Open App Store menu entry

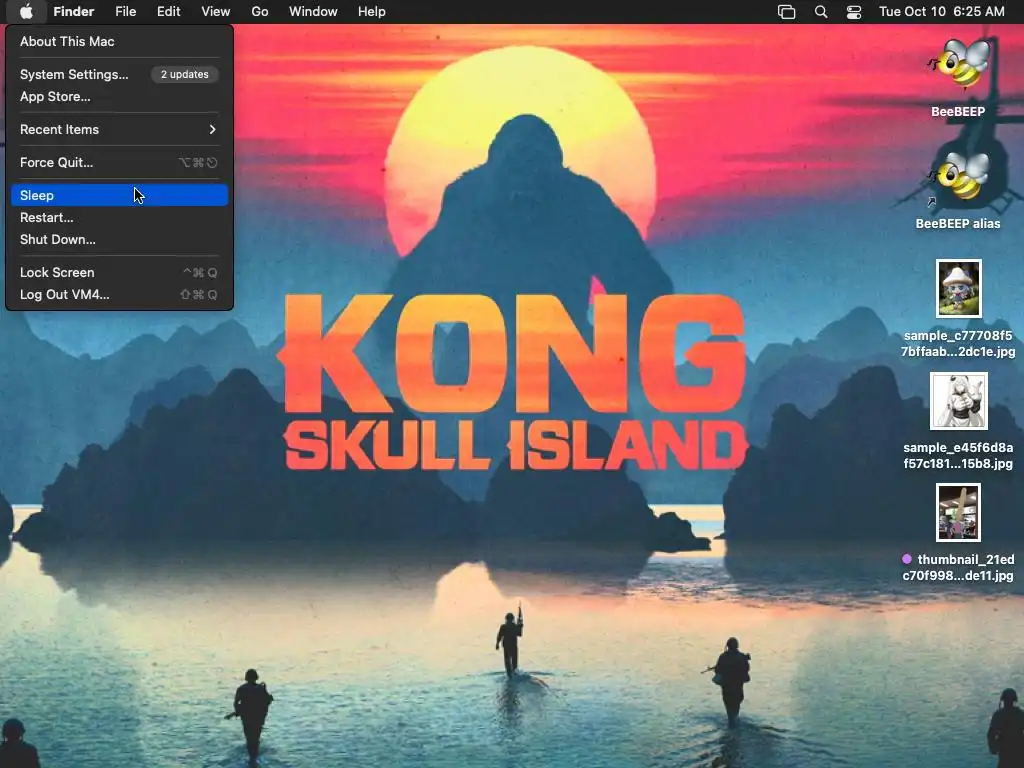click(119, 97)
